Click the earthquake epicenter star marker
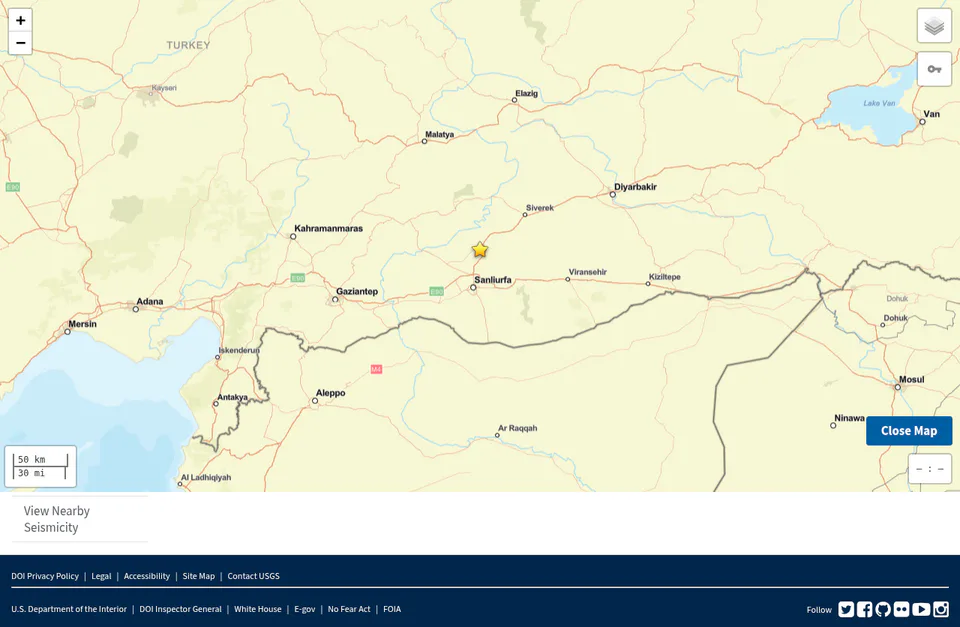 [x=480, y=250]
